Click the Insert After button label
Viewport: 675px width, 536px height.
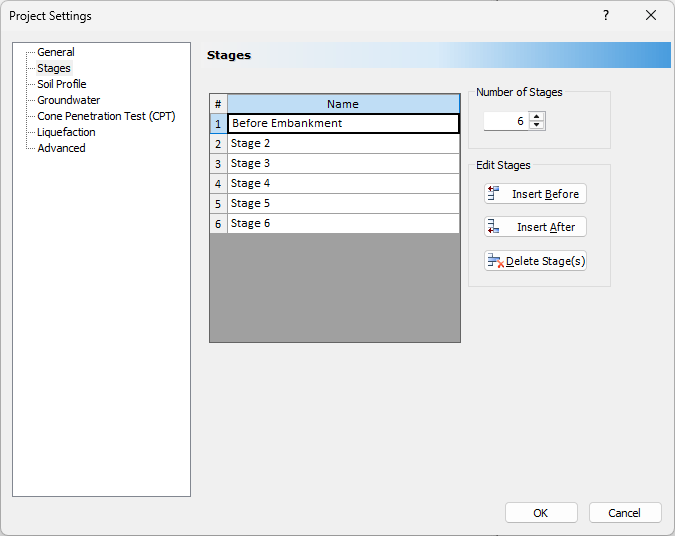546,227
